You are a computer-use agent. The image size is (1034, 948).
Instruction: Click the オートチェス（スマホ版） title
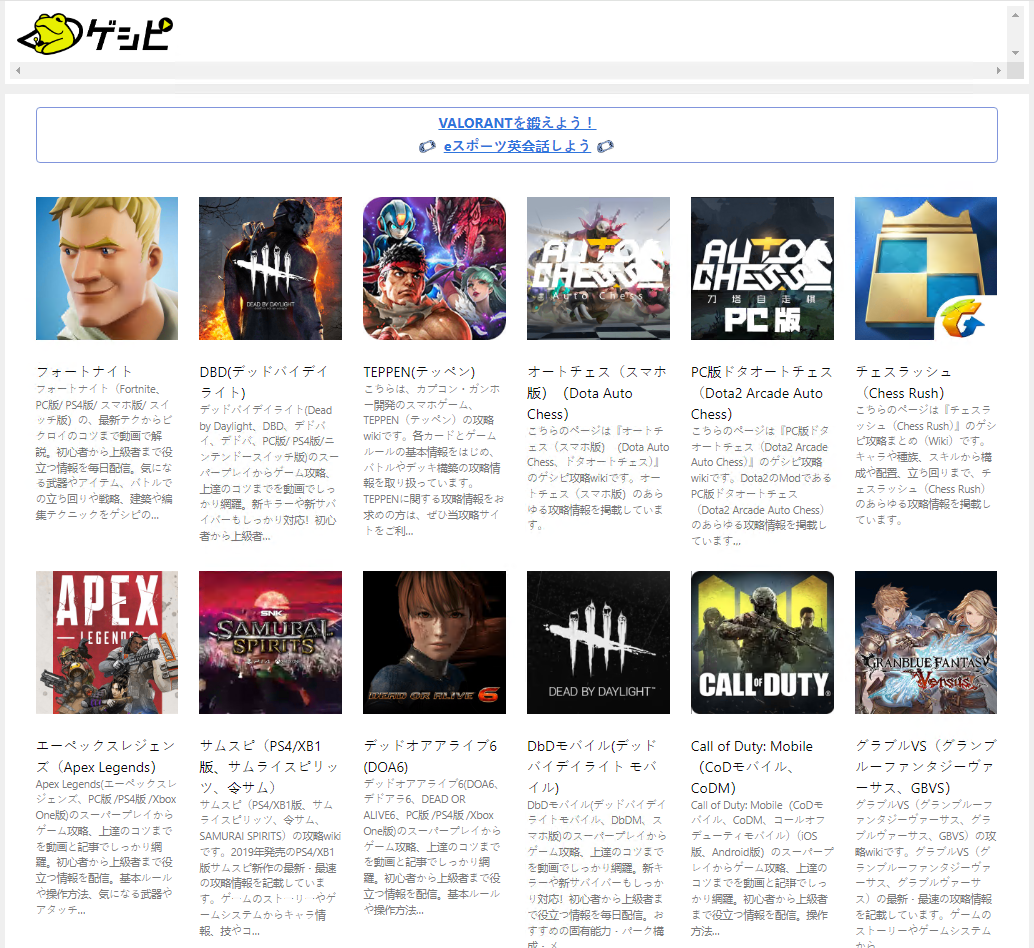click(x=597, y=393)
